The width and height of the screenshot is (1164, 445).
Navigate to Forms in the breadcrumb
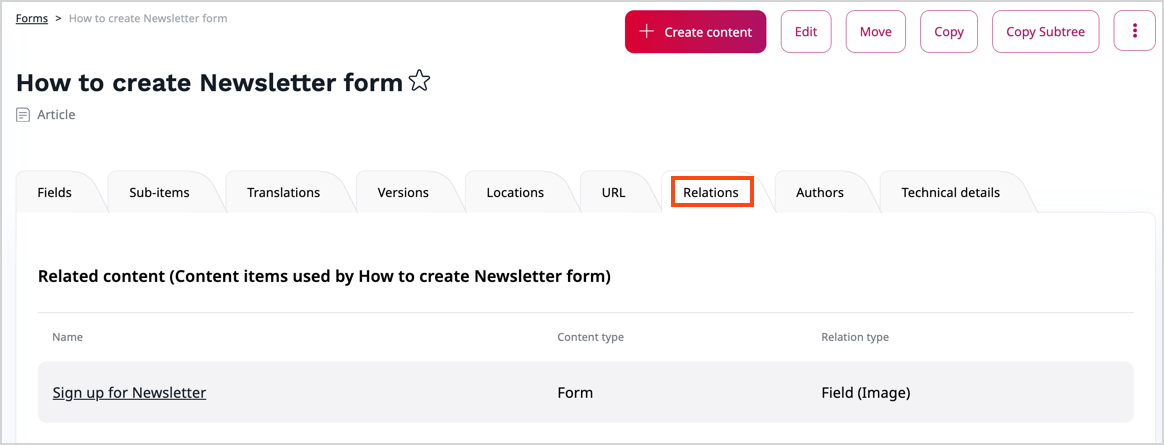(32, 18)
